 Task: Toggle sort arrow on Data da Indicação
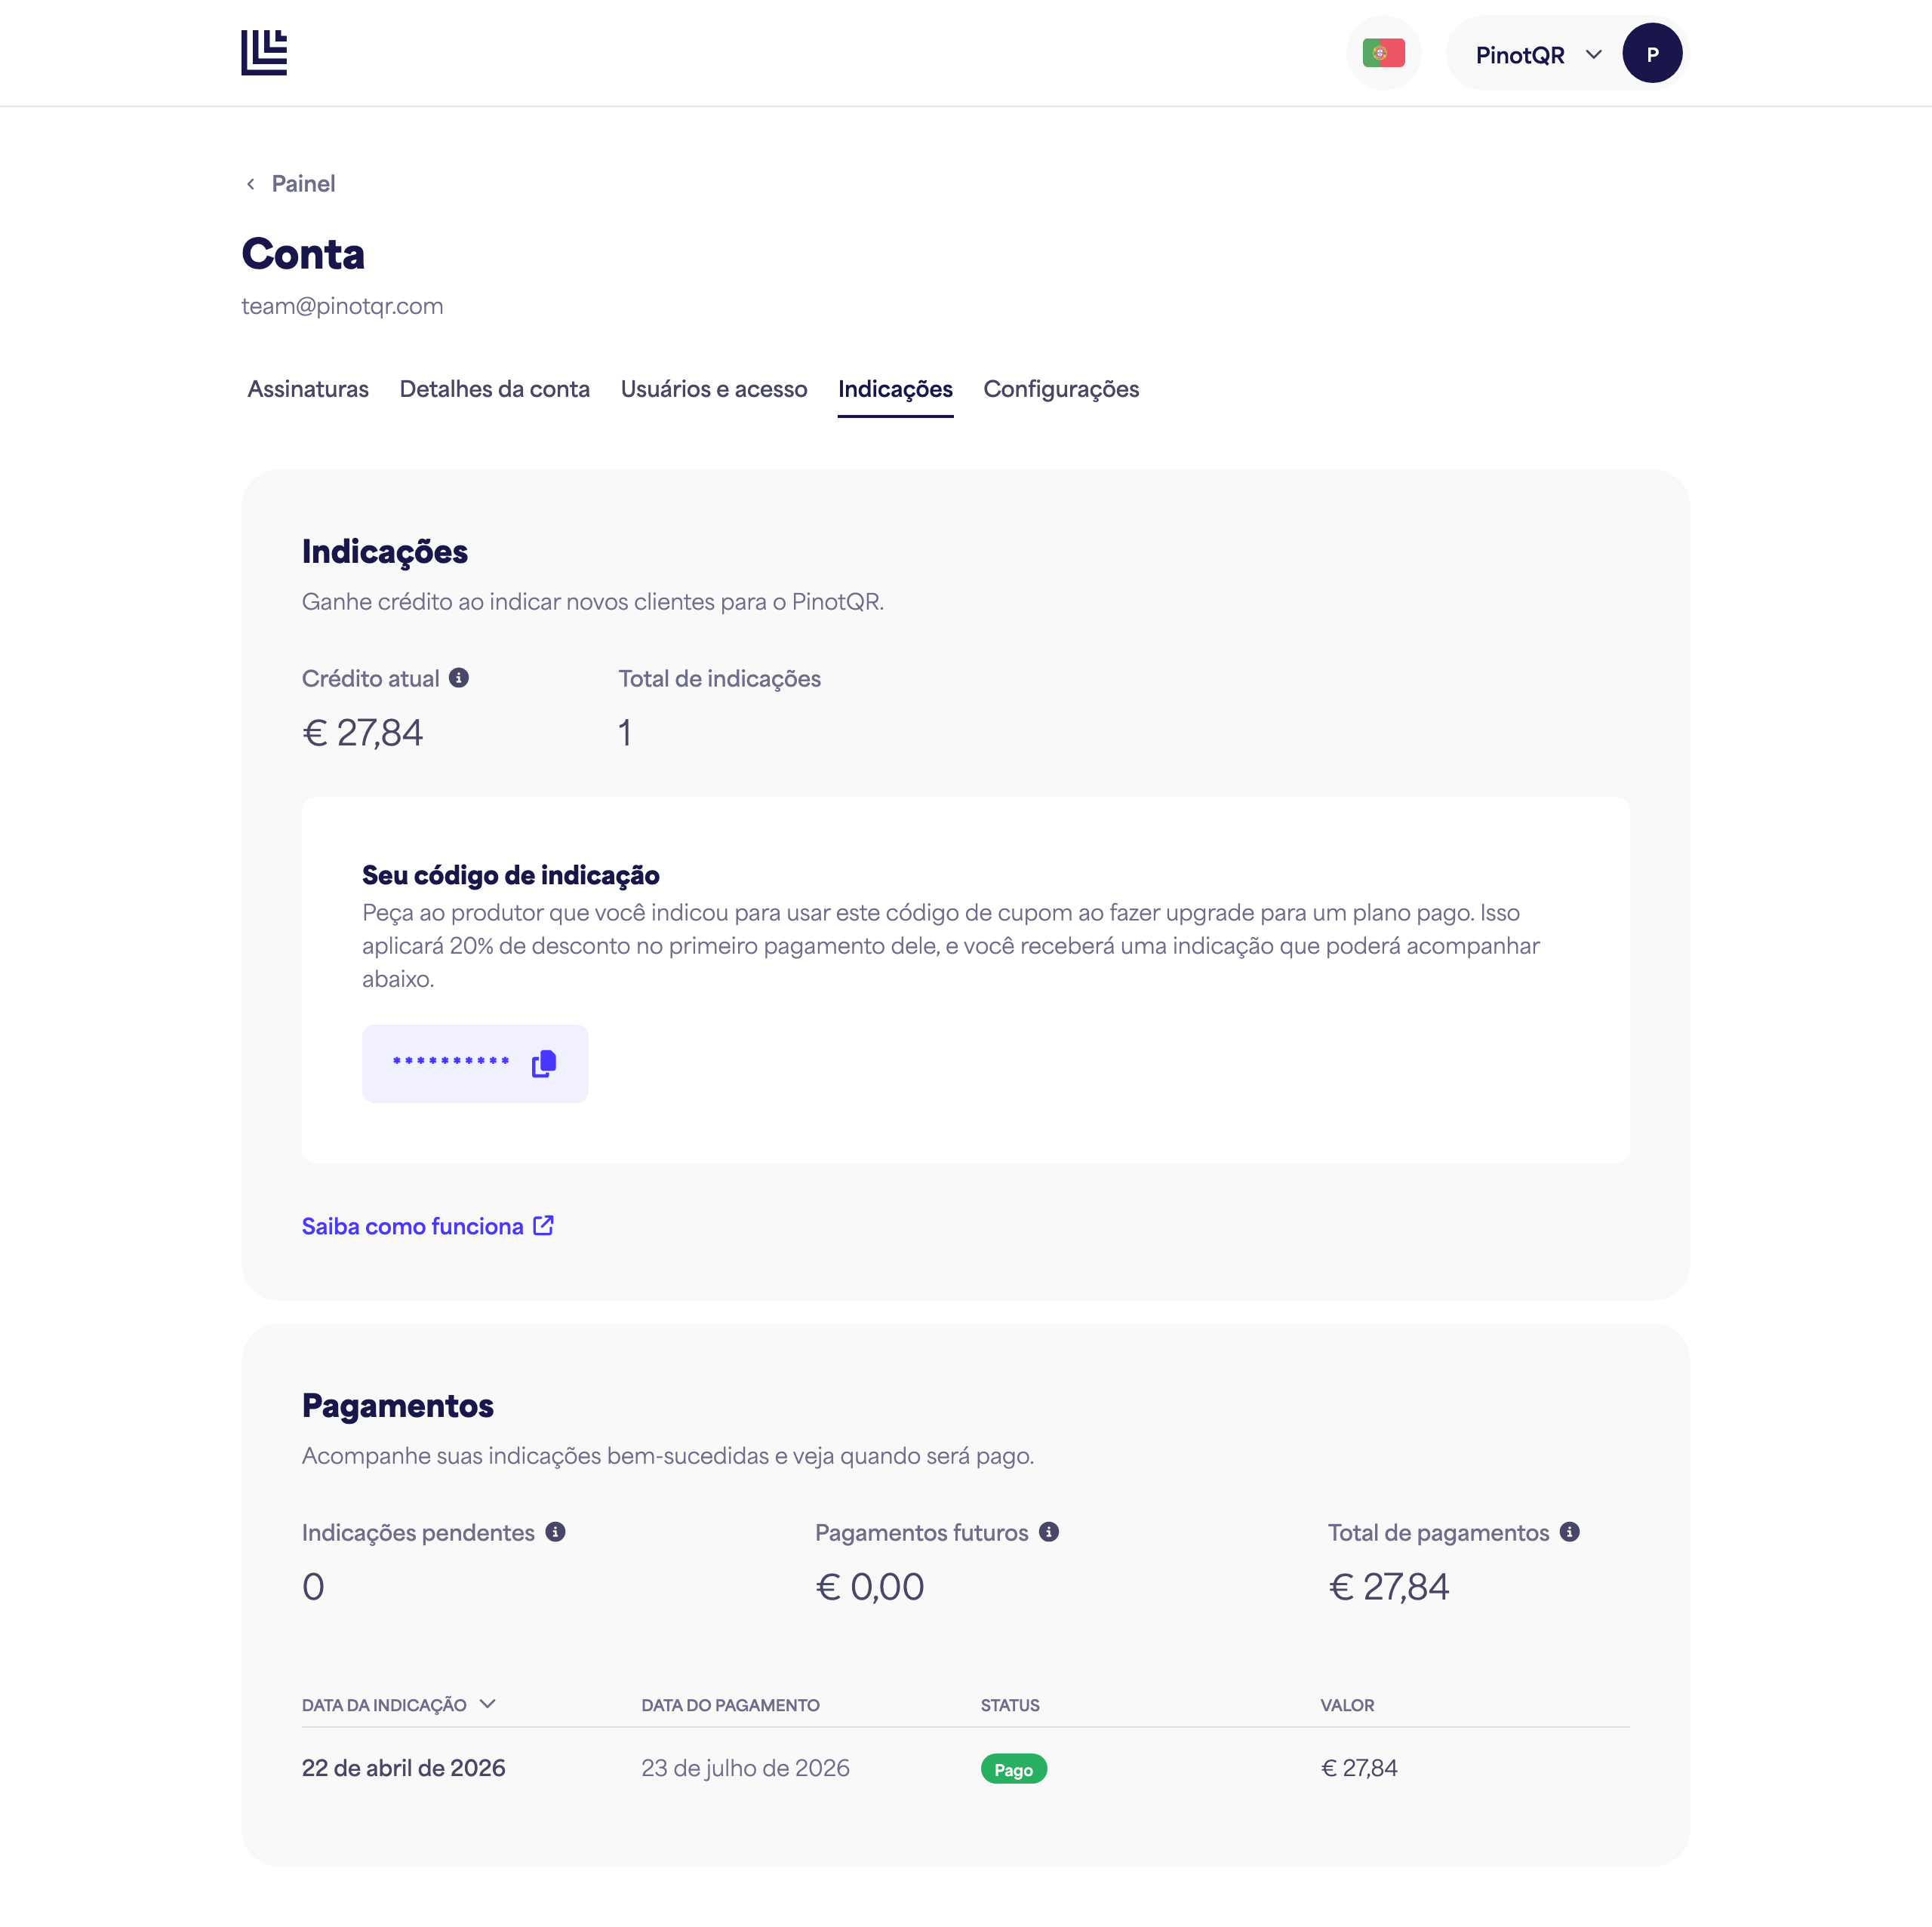pos(488,1704)
